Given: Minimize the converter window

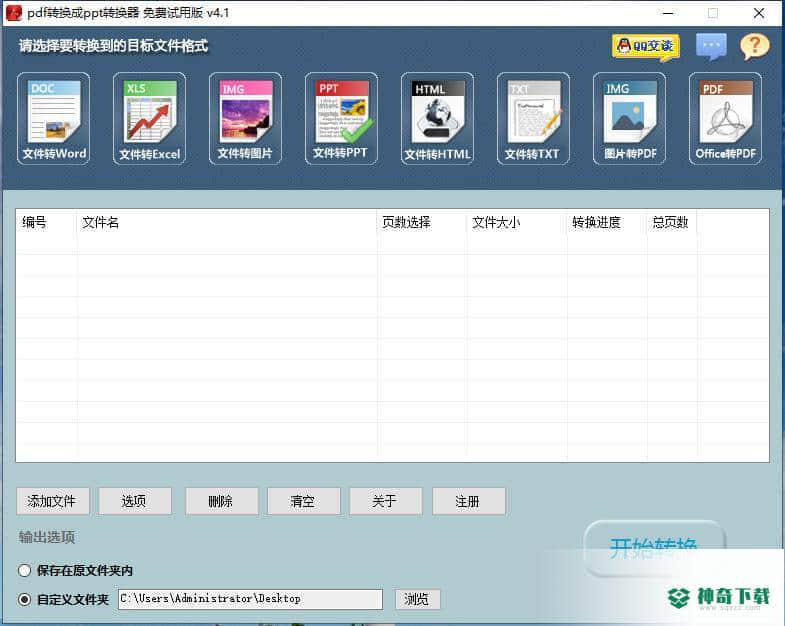Looking at the screenshot, I should (x=668, y=13).
